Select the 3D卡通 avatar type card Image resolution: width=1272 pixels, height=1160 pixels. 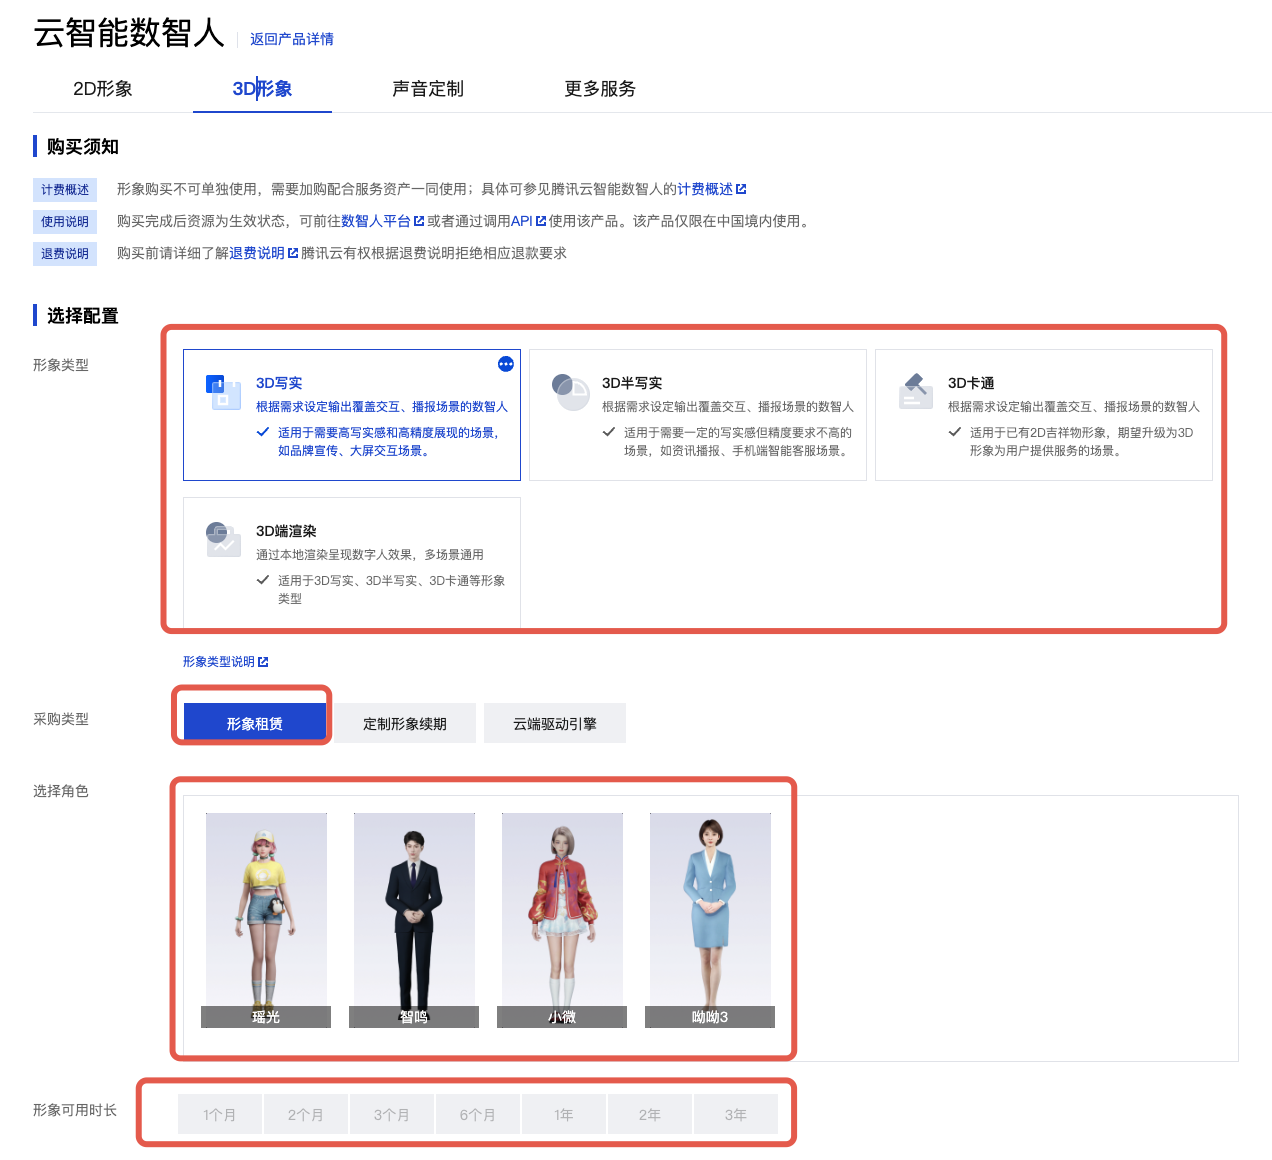[1044, 415]
